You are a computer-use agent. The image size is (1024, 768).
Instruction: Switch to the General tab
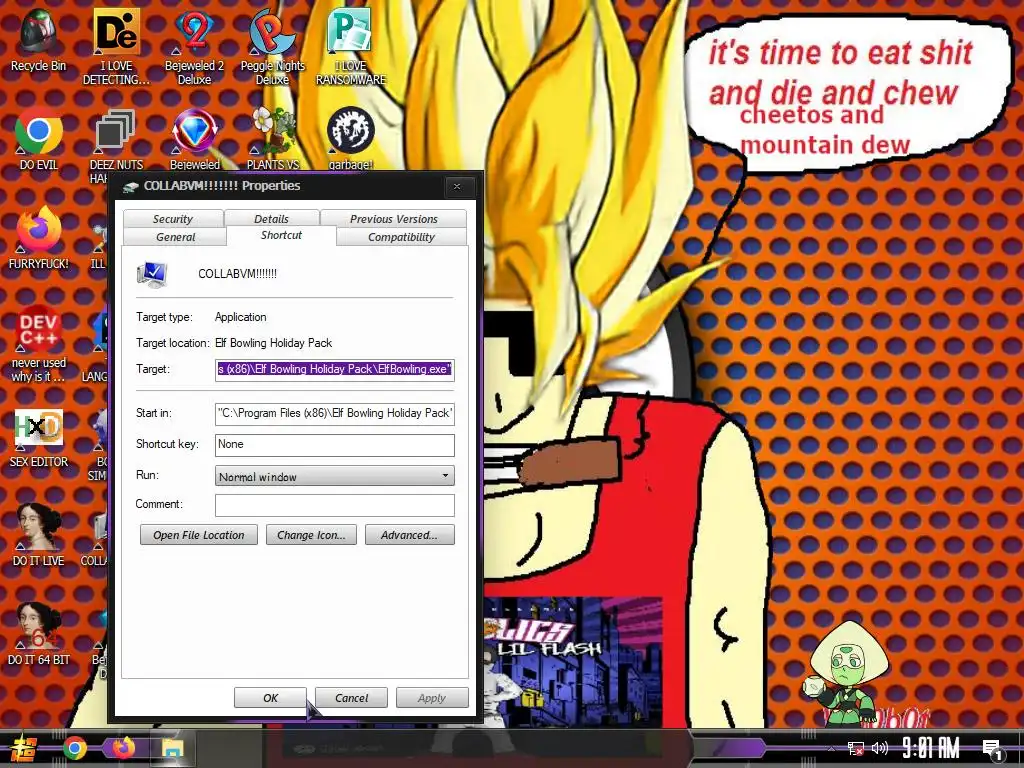click(x=175, y=237)
